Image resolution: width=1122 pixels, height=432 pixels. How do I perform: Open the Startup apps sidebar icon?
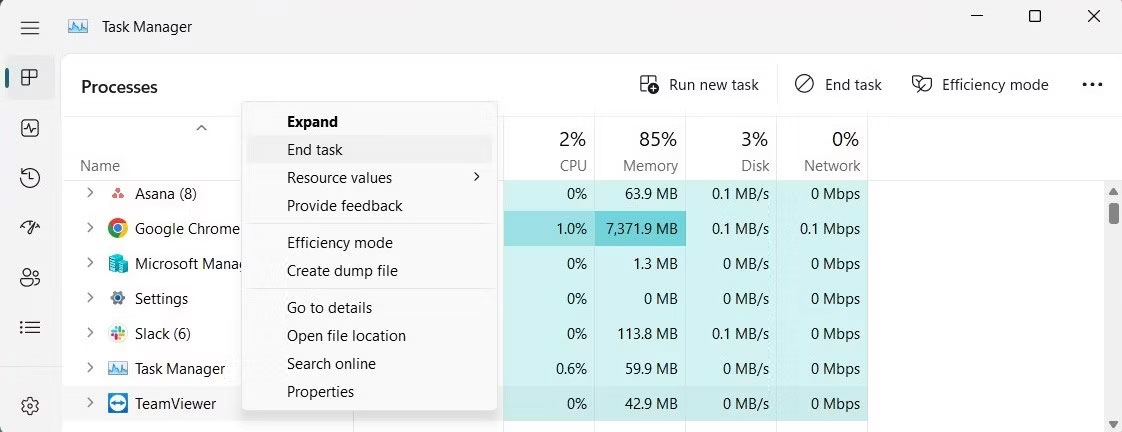29,227
